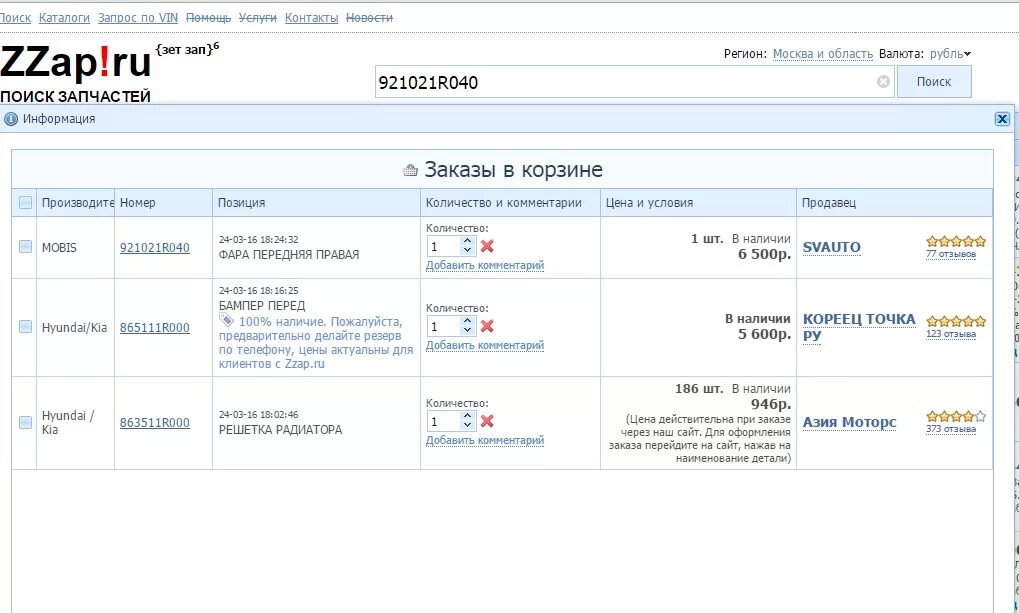Screen dimensions: 1019x613
Task: Open the Валюта рубль dropdown
Action: click(x=950, y=54)
